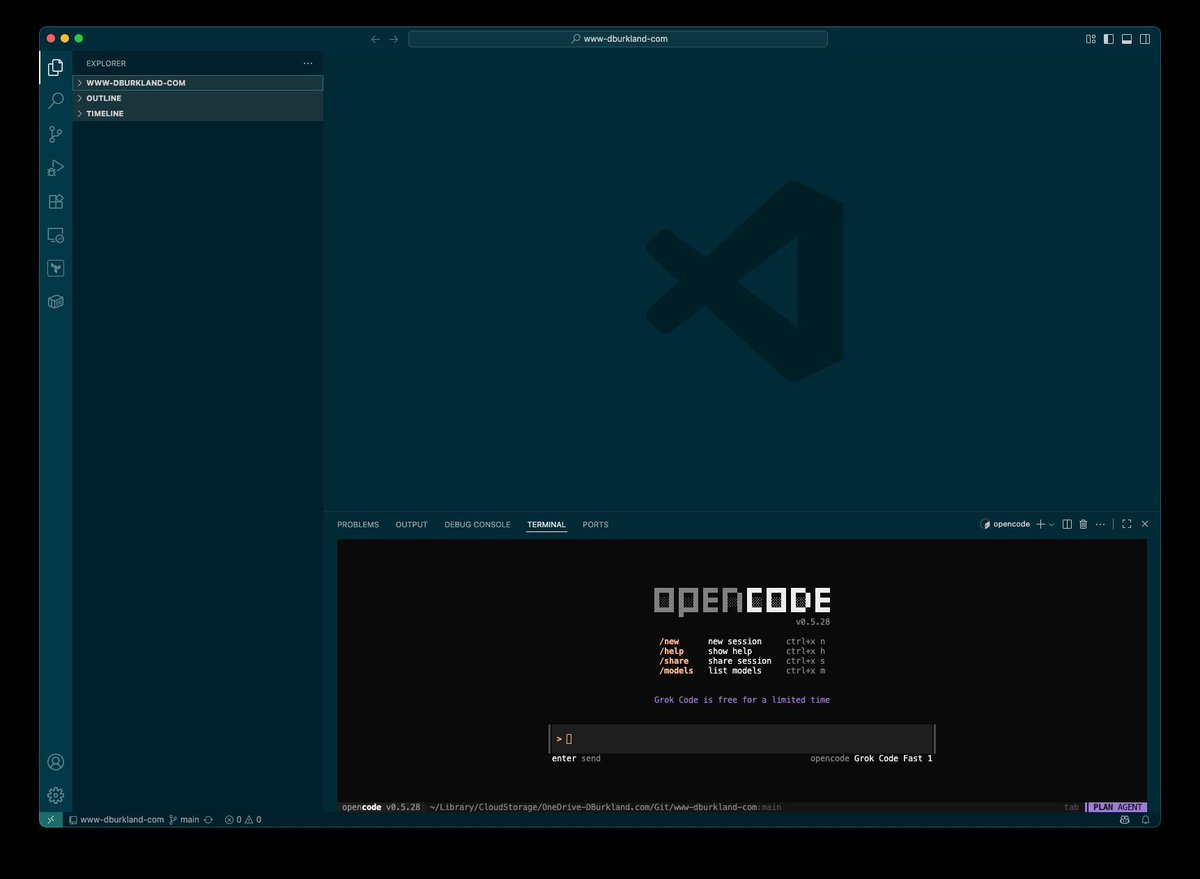Click the Remote Explorer icon

point(55,235)
